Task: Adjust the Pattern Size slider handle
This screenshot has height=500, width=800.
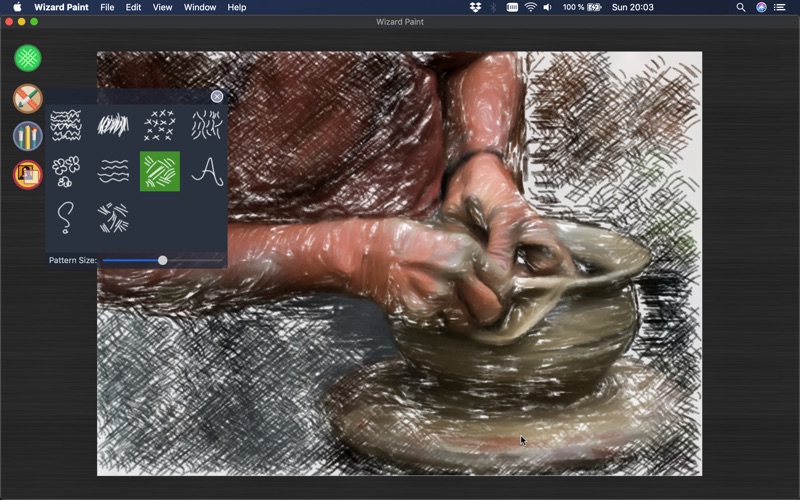Action: [162, 260]
